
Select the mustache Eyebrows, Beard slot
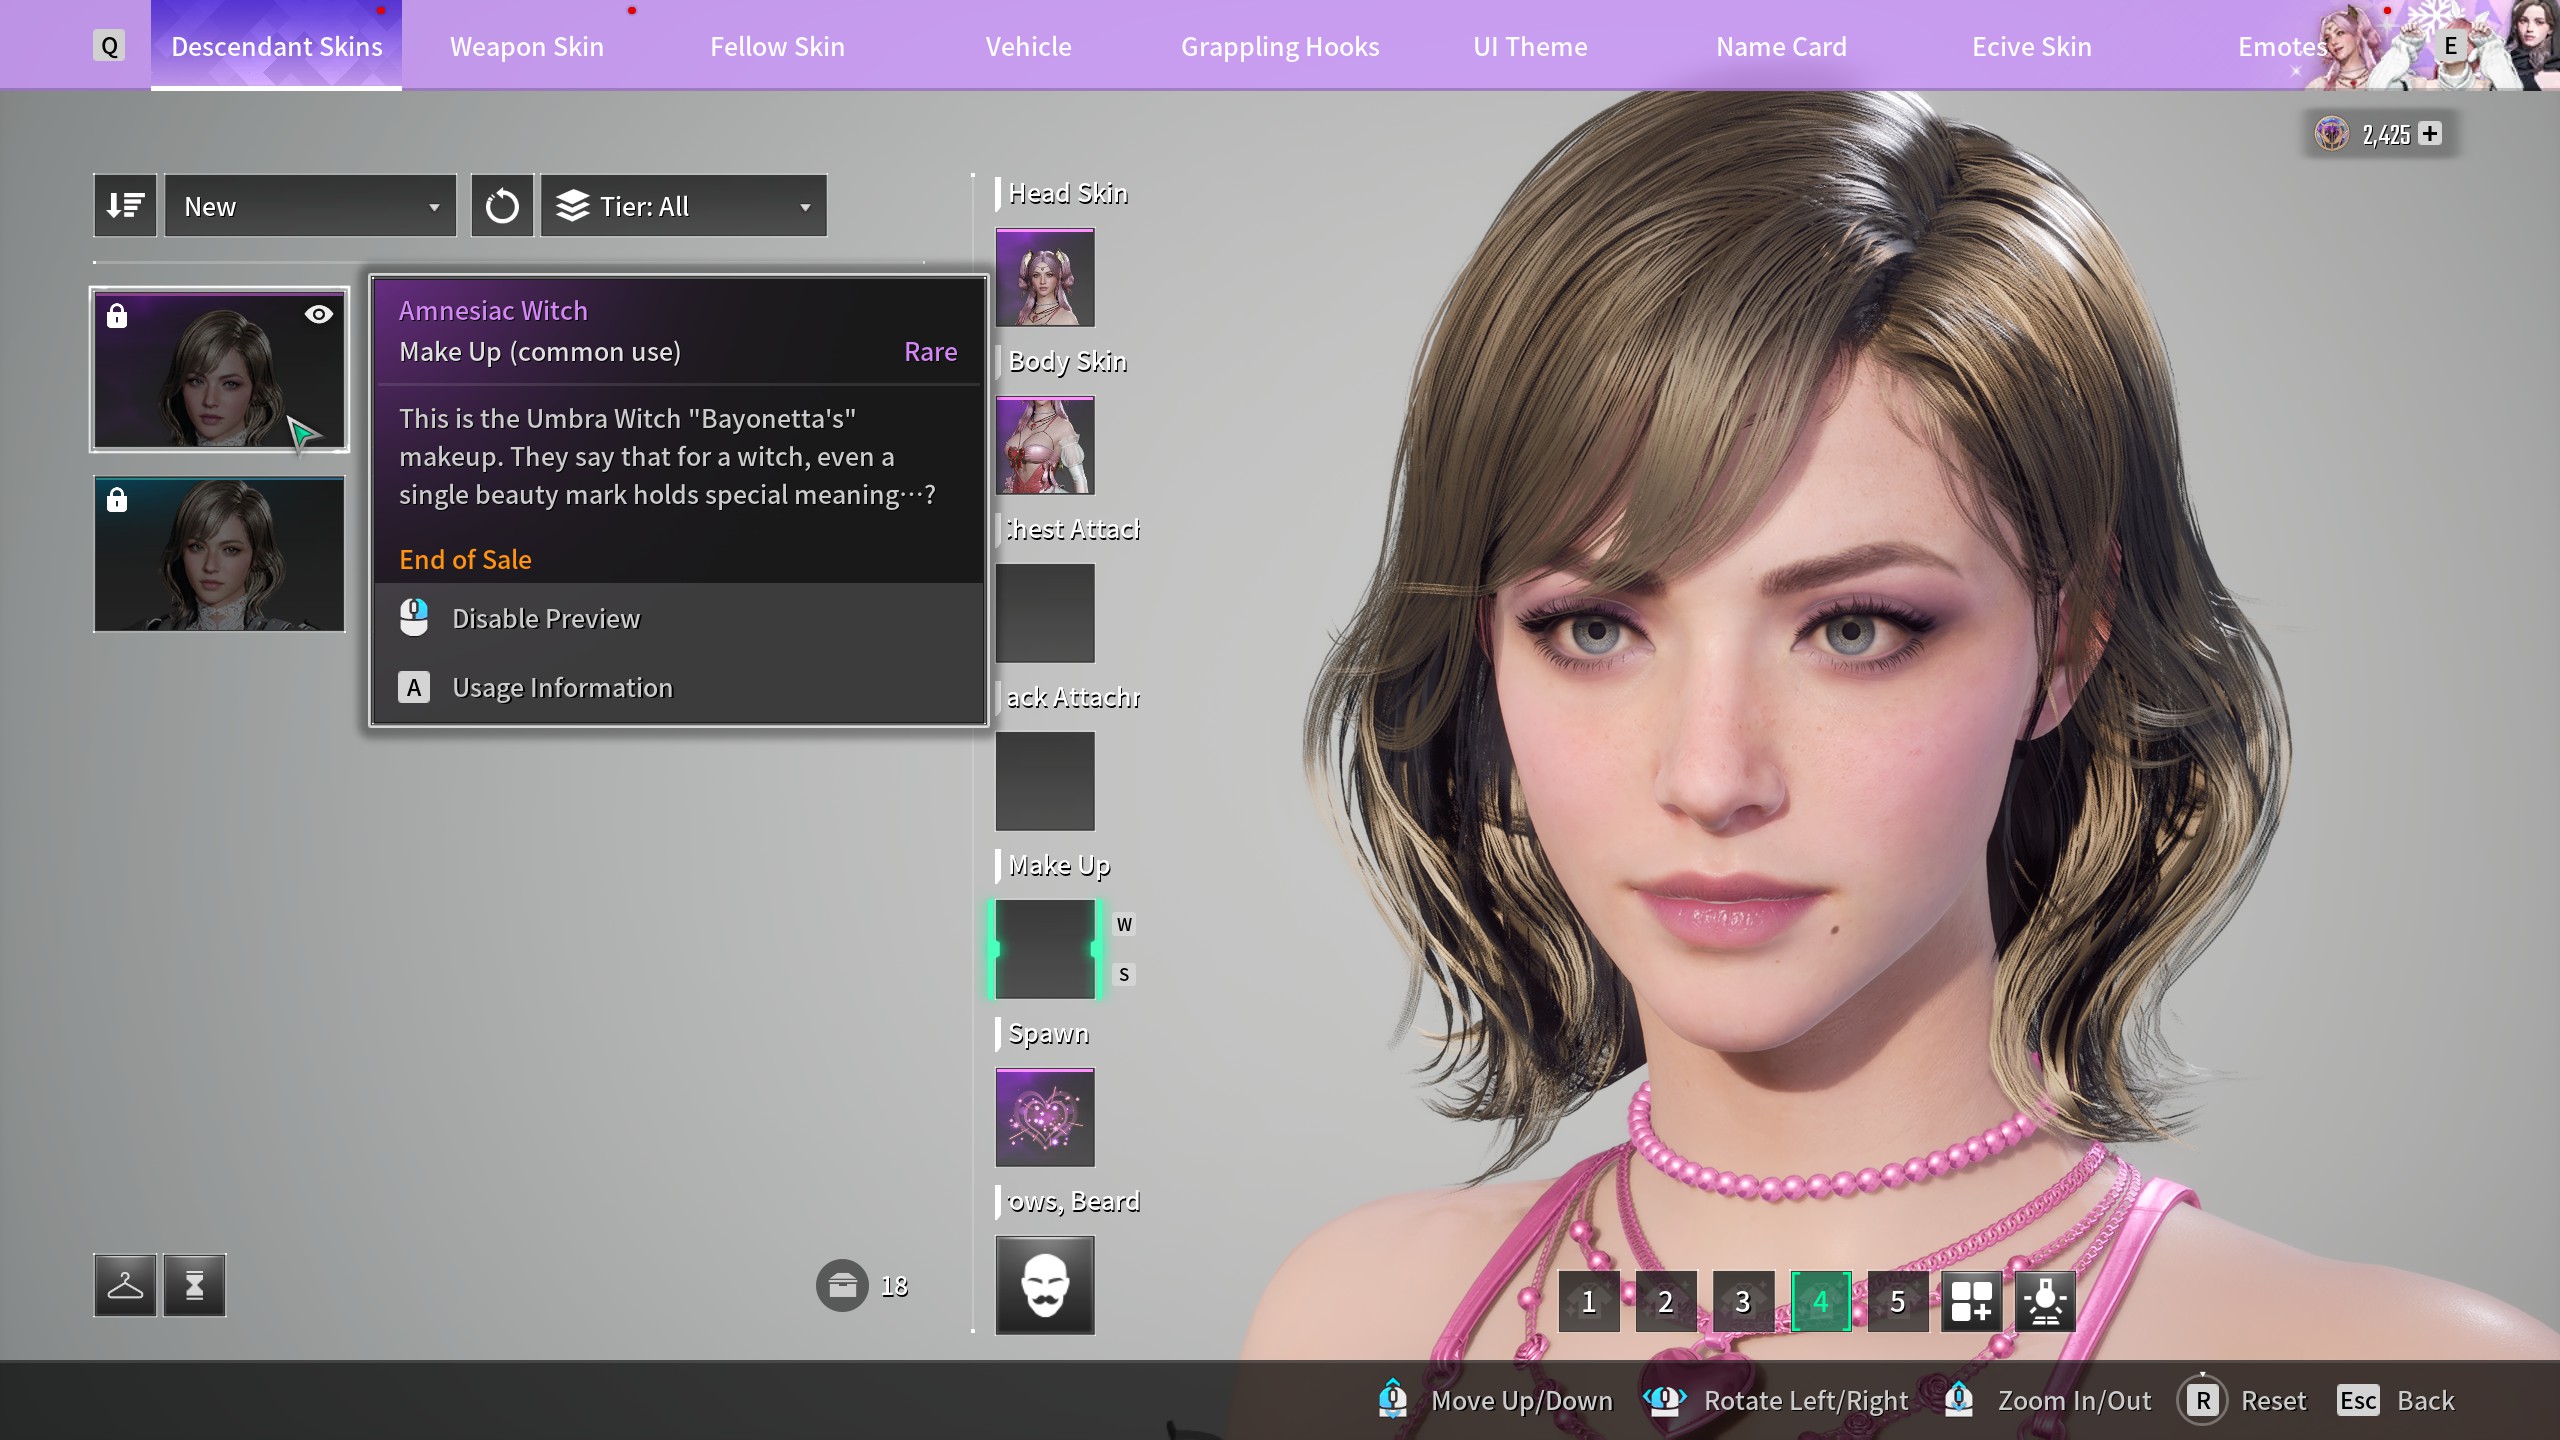point(1045,1285)
